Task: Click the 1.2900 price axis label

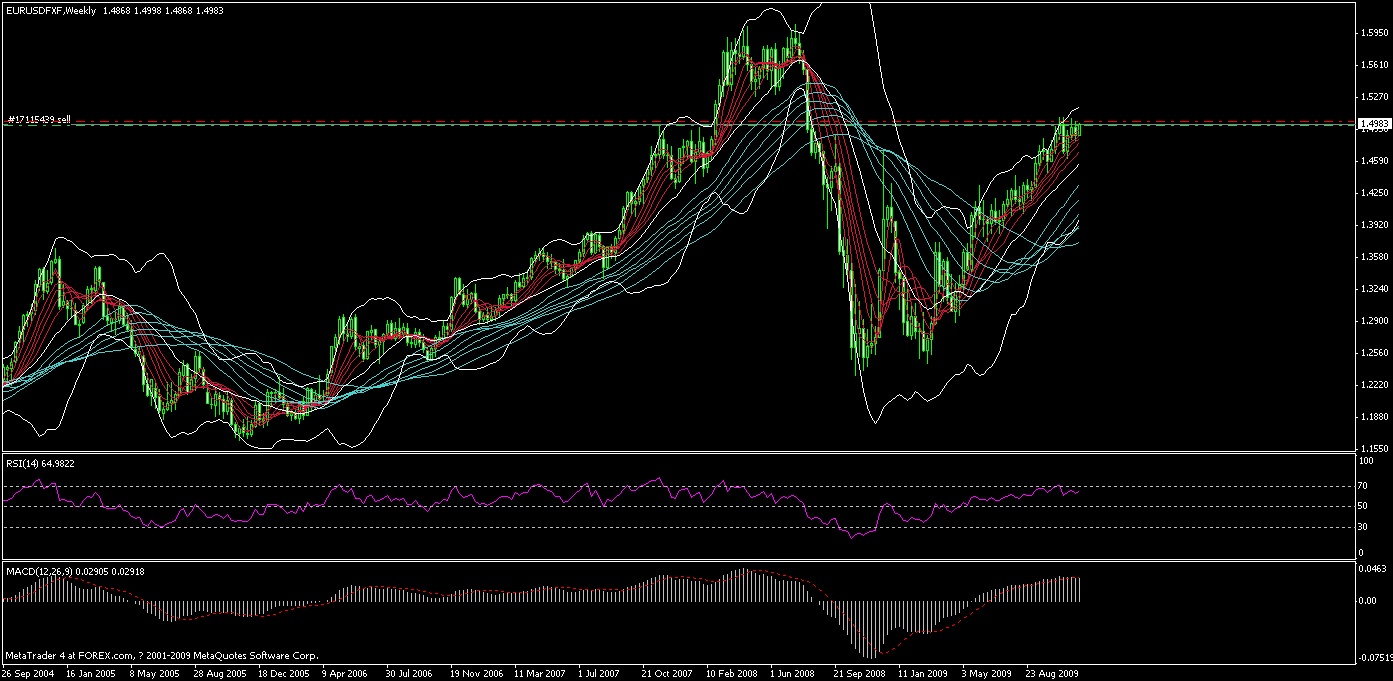Action: tap(1371, 321)
